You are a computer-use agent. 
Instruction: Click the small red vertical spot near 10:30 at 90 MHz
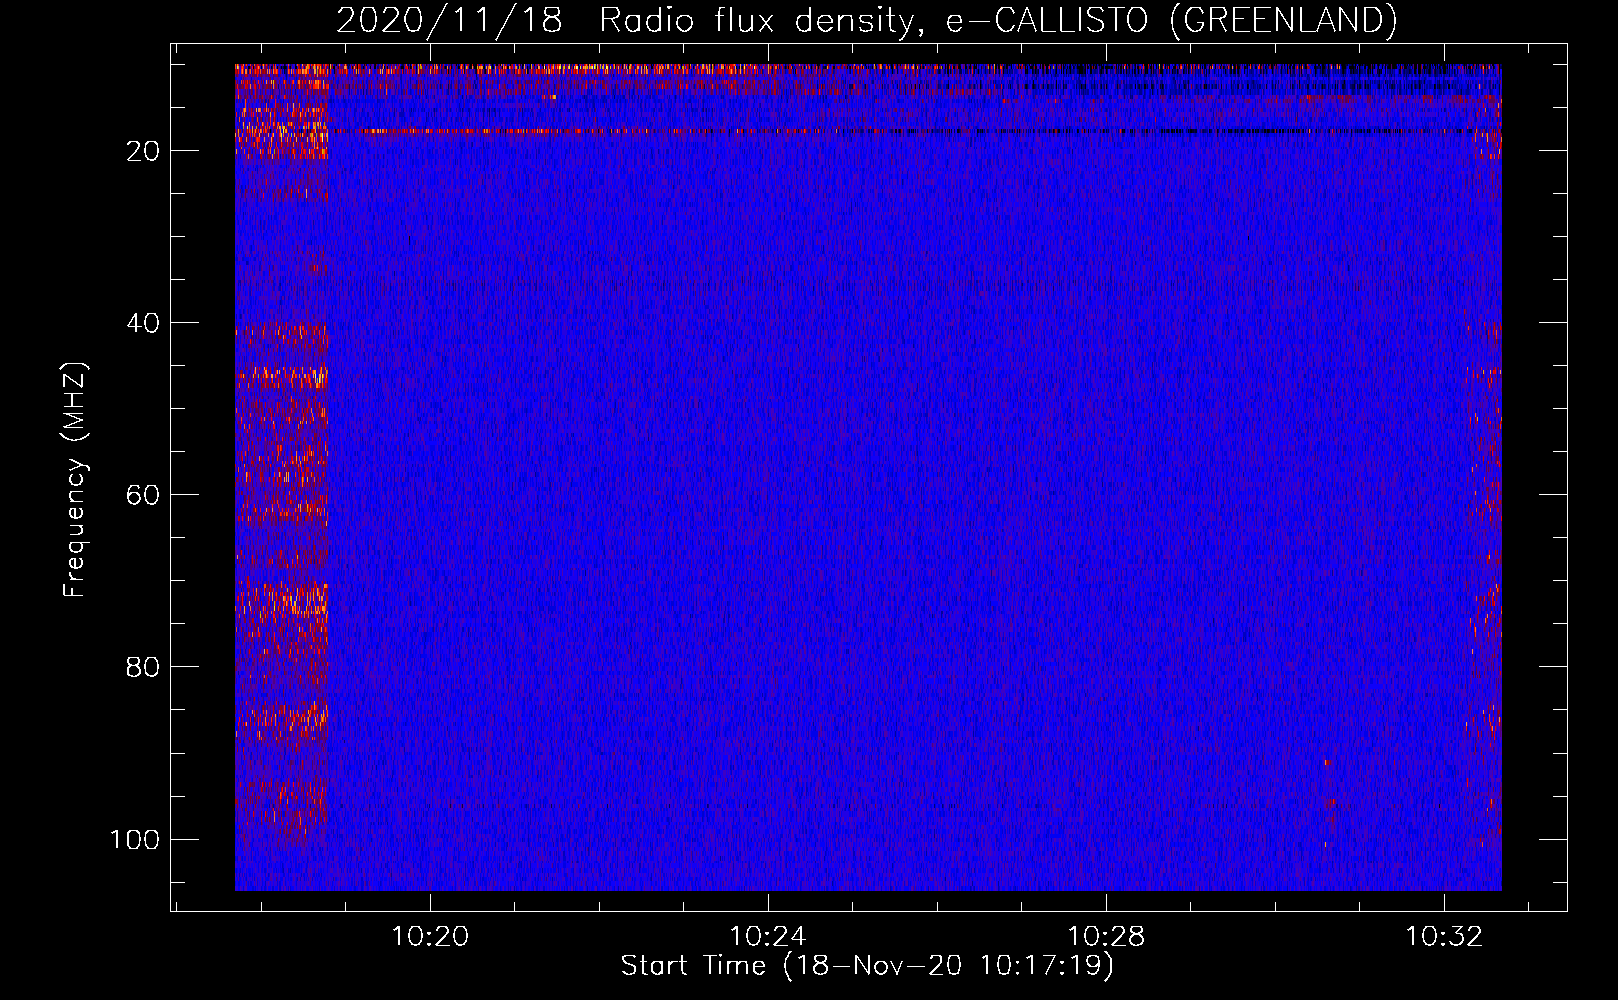pyautogui.click(x=1328, y=762)
